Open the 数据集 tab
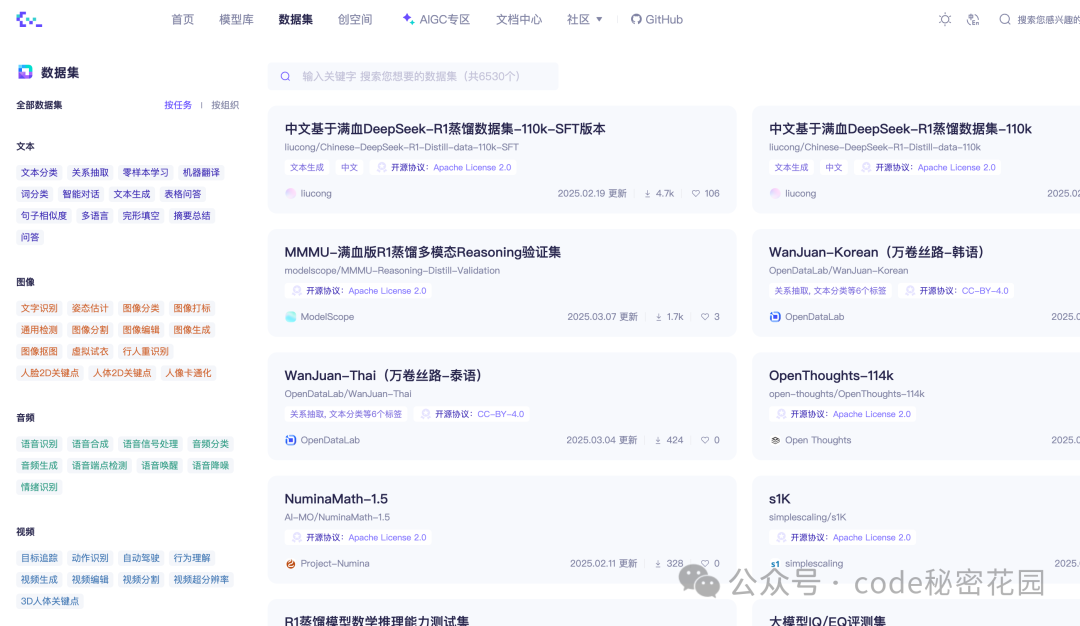Viewport: 1080px width, 626px height. (x=295, y=19)
